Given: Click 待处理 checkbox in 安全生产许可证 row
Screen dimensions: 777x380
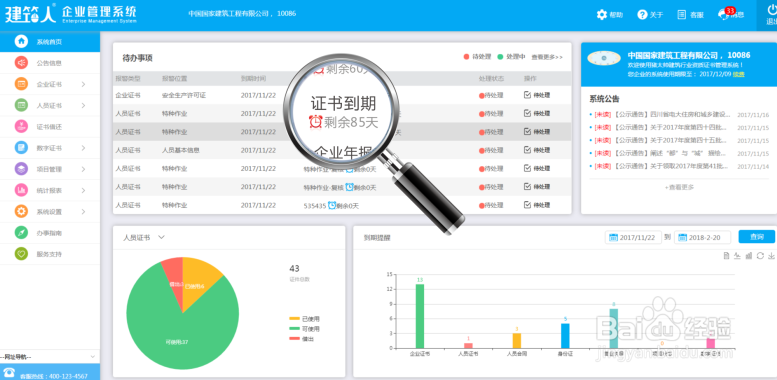Looking at the screenshot, I should (x=527, y=95).
